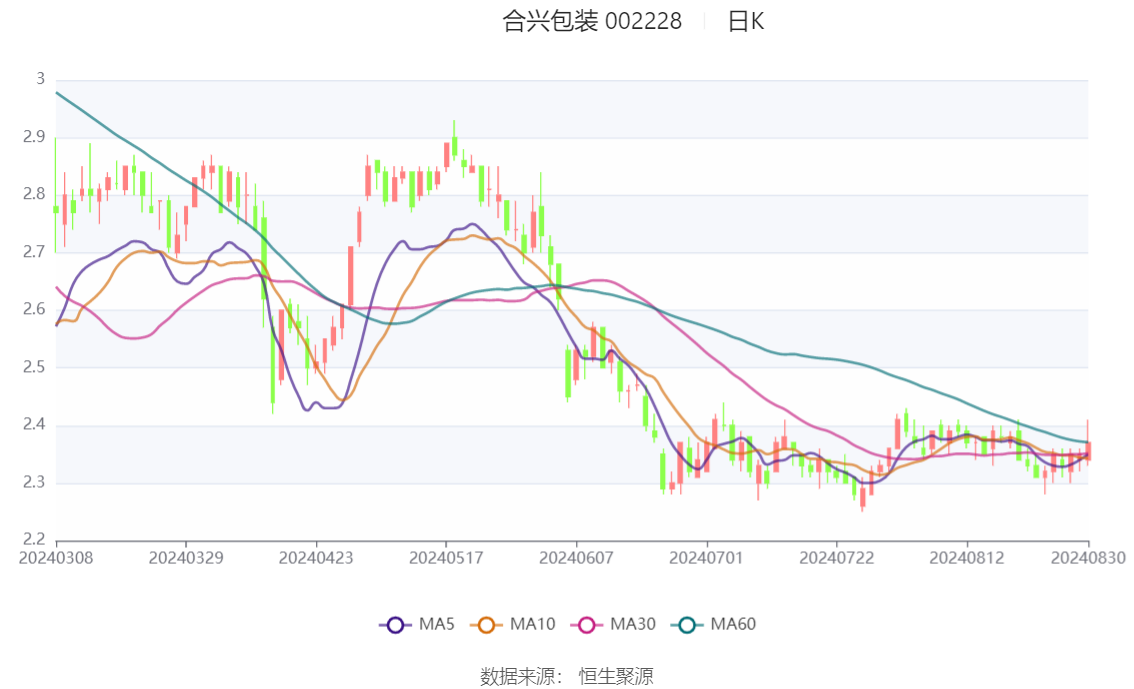Click the 日K label in title
The width and height of the screenshot is (1134, 689).
pos(745,21)
